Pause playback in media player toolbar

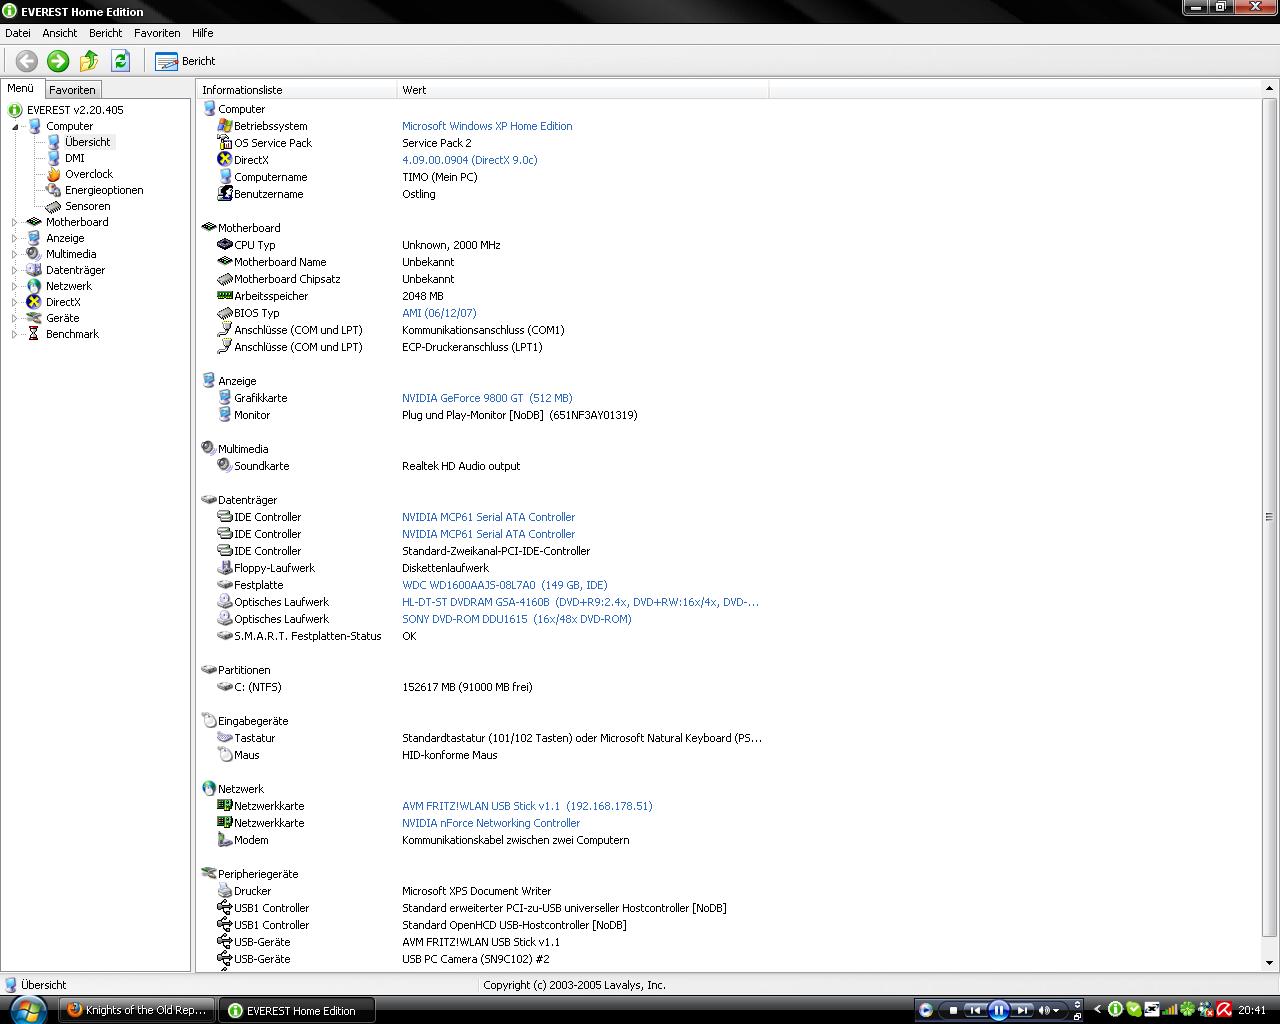998,1010
